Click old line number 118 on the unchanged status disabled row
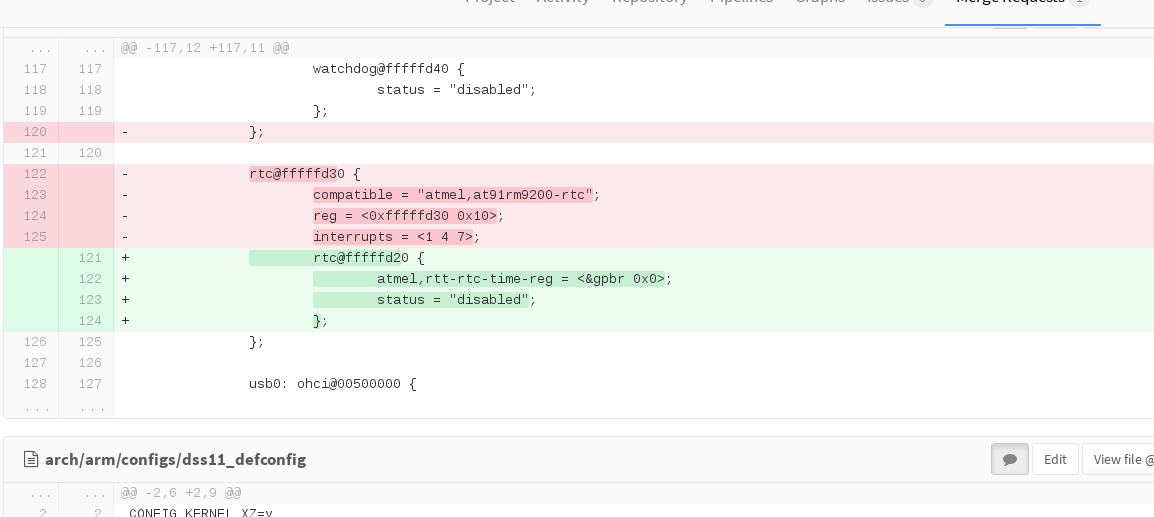This screenshot has height=517, width=1154. pos(35,90)
